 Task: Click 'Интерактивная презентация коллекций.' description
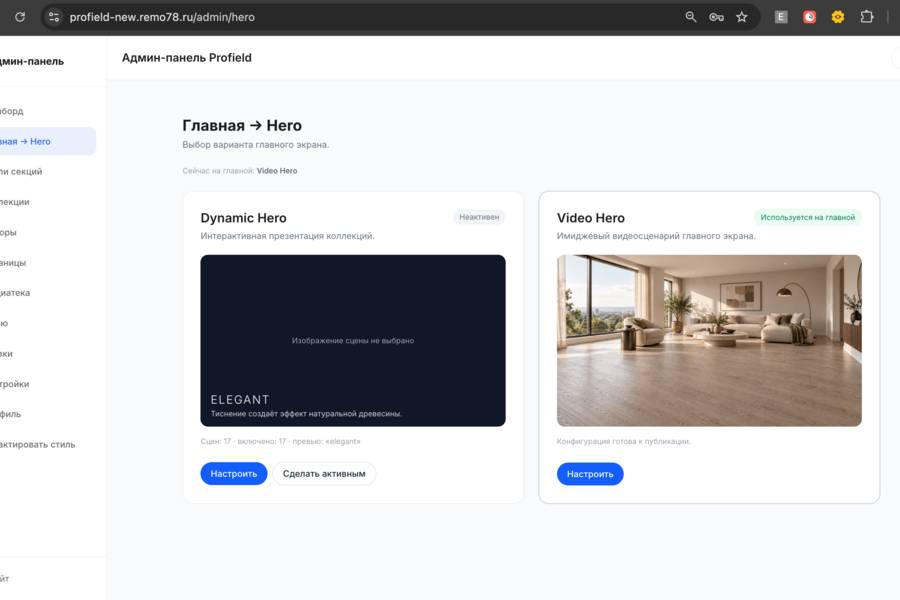point(288,236)
